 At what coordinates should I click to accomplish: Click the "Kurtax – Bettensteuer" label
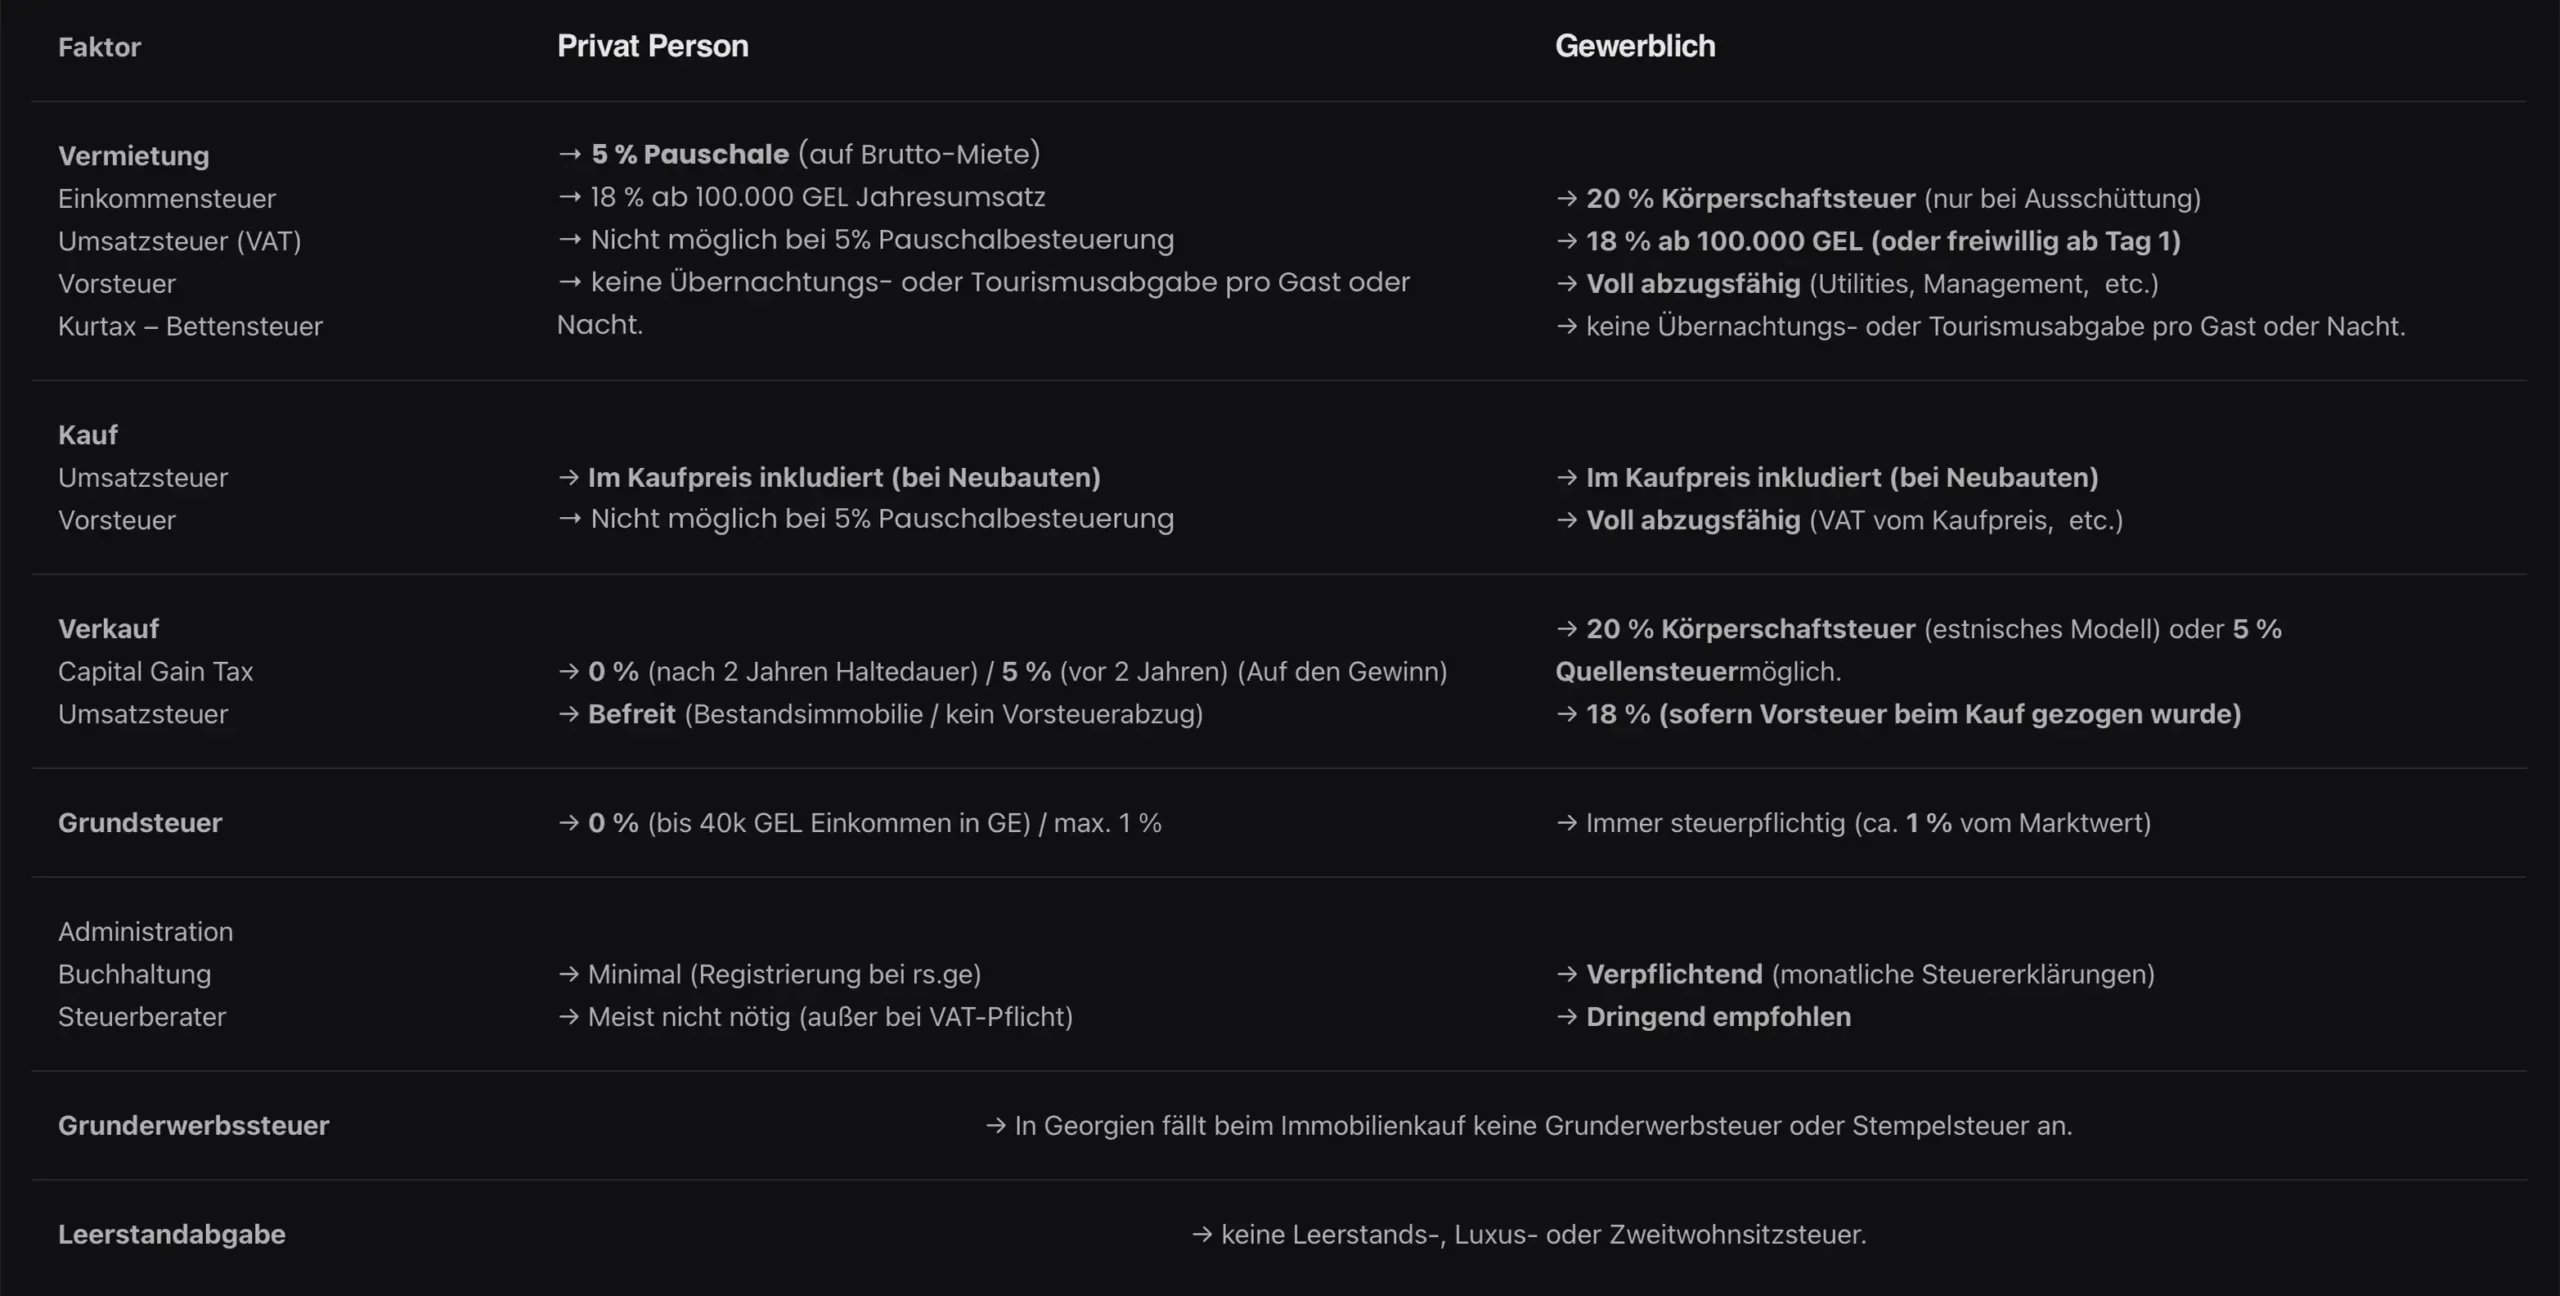point(190,327)
